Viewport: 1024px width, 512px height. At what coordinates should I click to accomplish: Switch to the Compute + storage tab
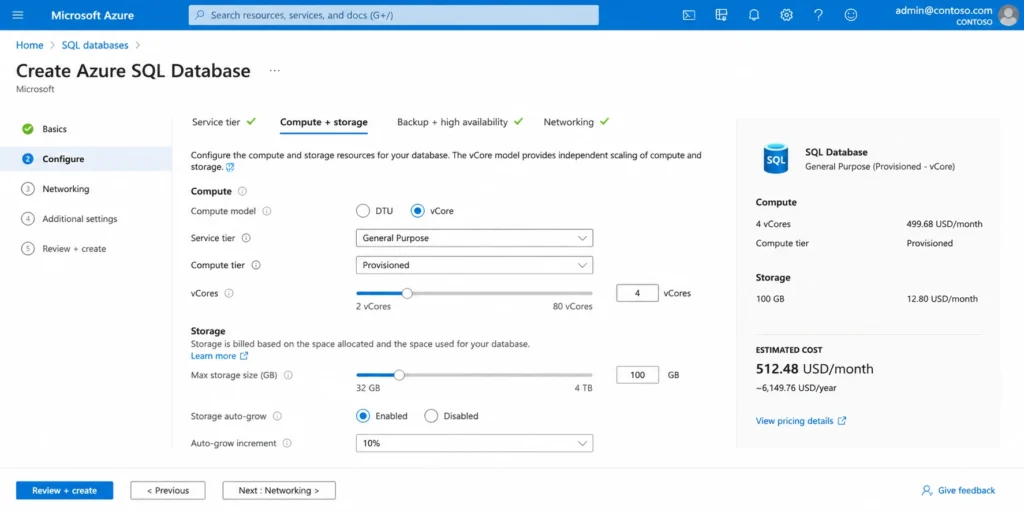point(324,122)
